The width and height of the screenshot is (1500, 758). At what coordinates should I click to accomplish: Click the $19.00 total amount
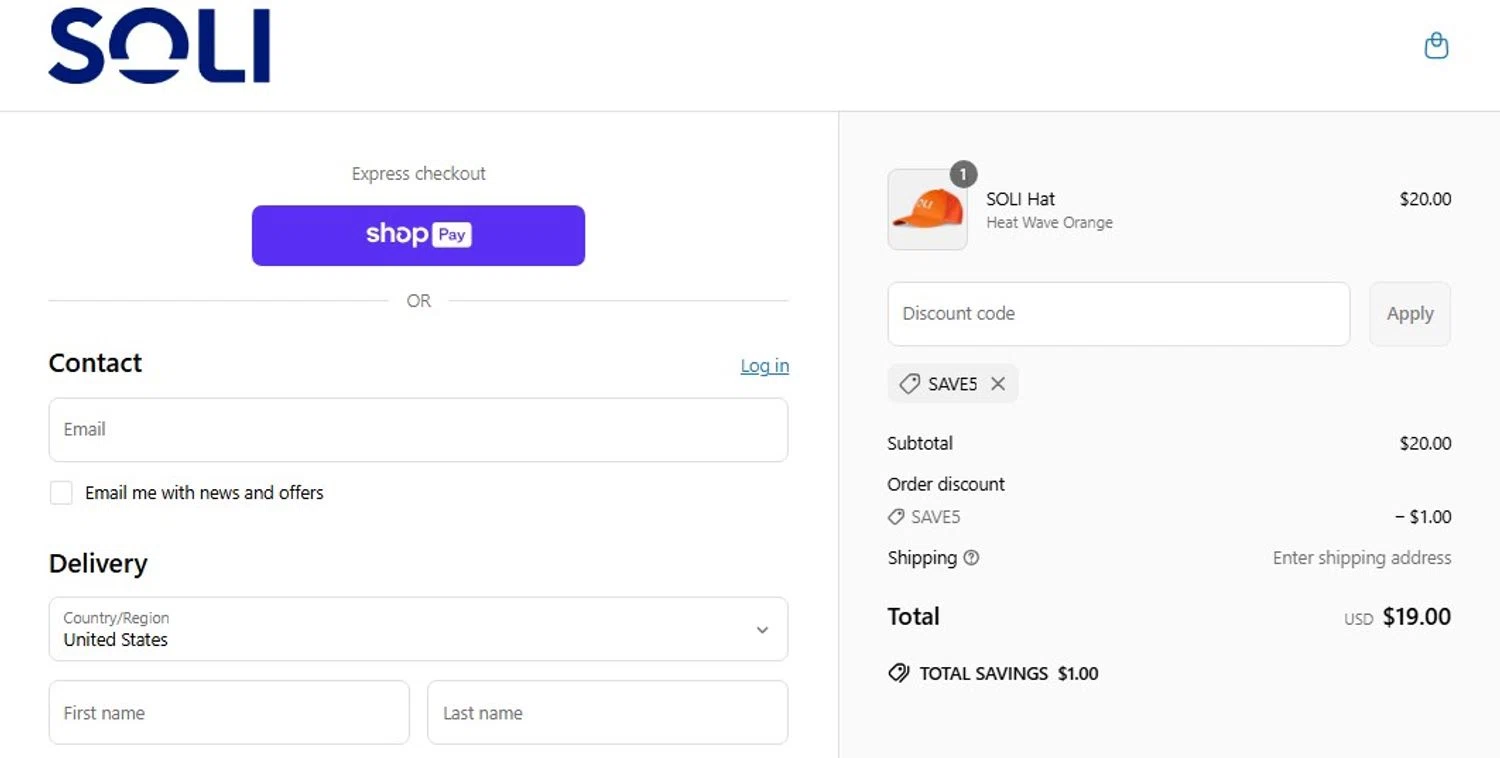pos(1416,617)
